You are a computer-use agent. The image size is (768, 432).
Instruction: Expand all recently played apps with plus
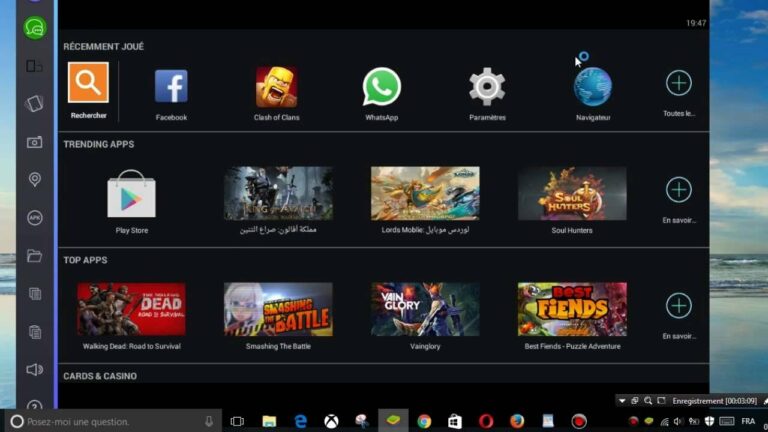tap(679, 84)
